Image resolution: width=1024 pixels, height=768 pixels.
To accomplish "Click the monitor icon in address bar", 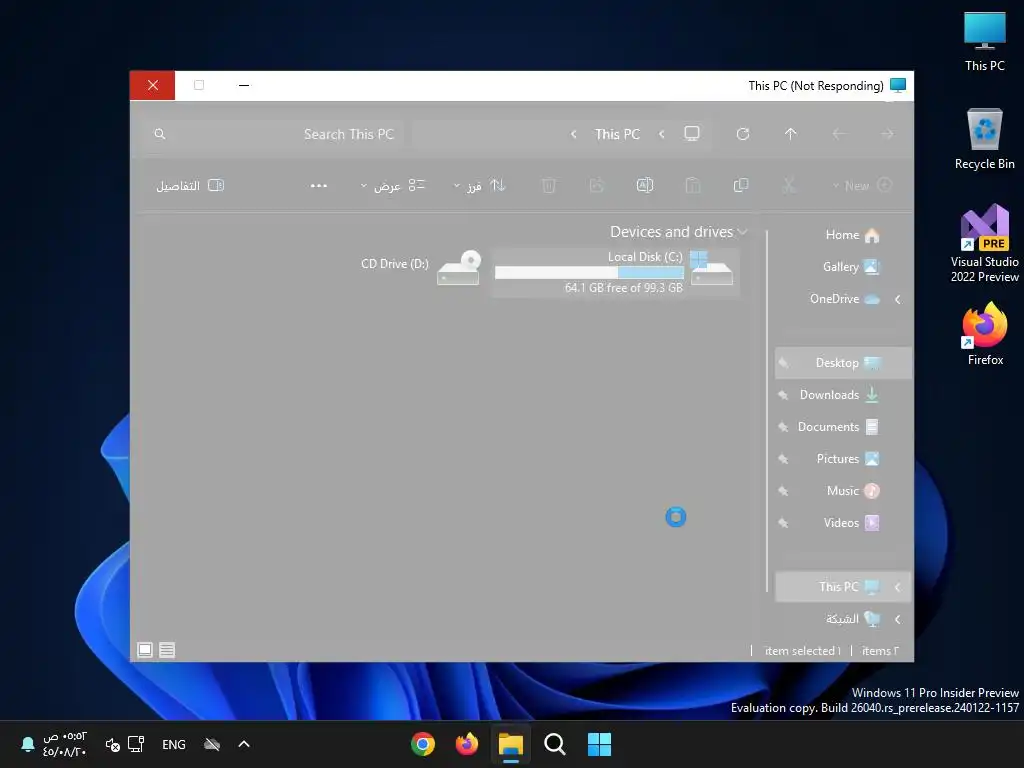I will [x=692, y=134].
